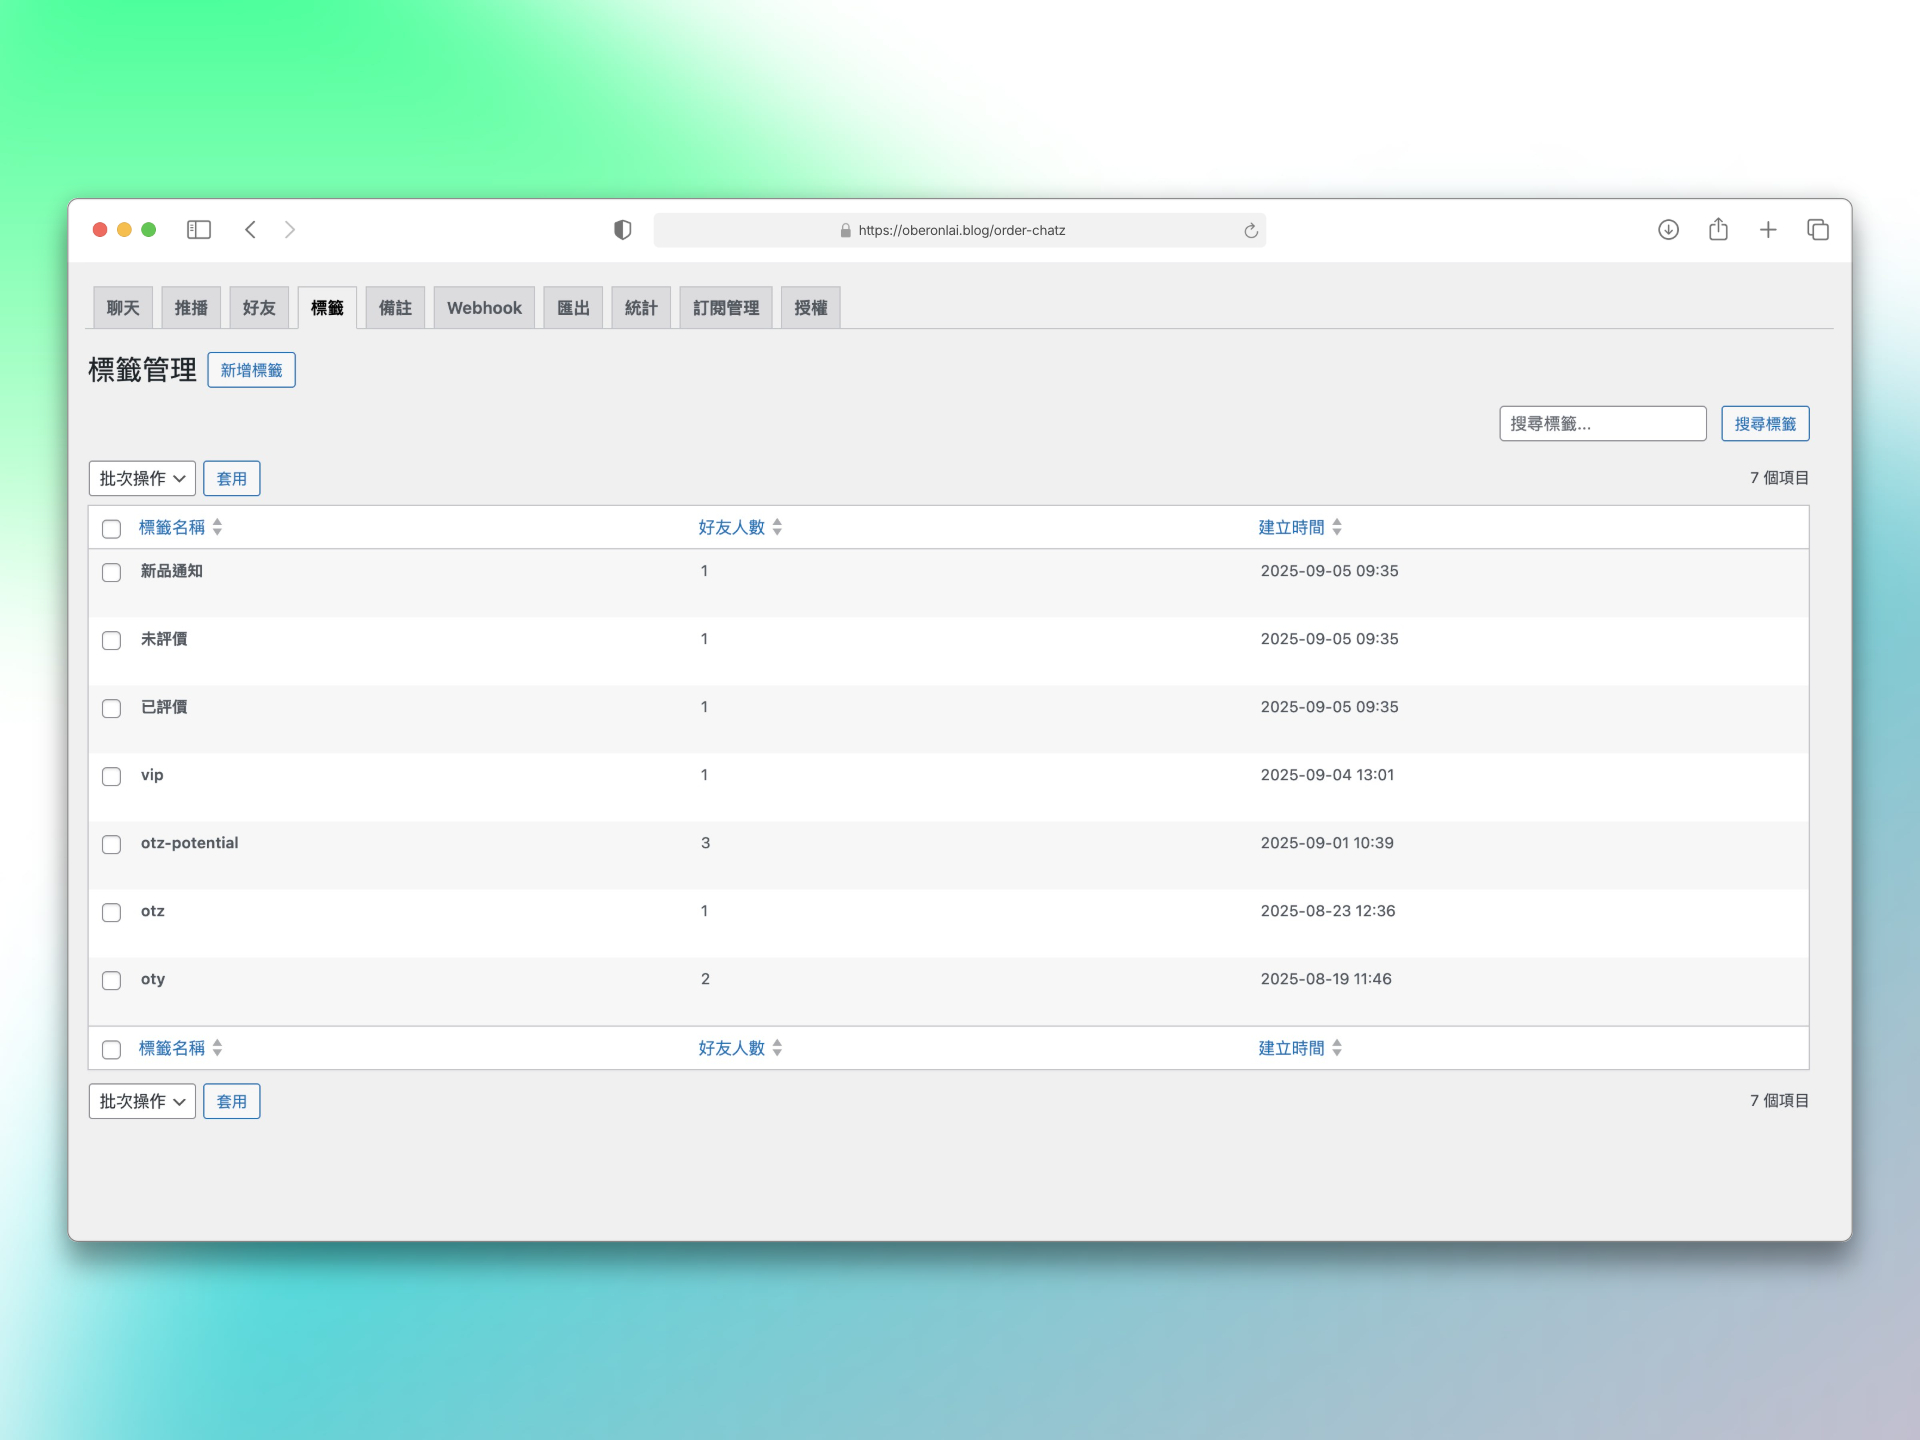1920x1440 pixels.
Task: Tick the header select-all checkbox
Action: click(112, 528)
